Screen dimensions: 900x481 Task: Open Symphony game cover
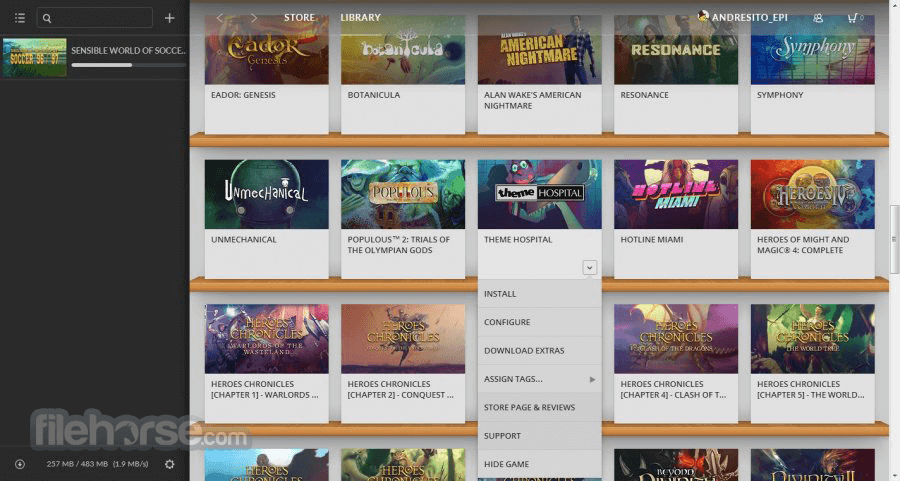pos(813,50)
